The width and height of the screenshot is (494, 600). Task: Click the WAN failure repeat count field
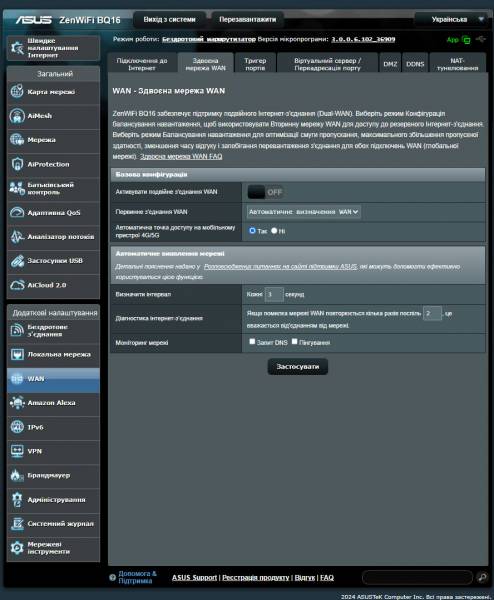click(x=432, y=313)
